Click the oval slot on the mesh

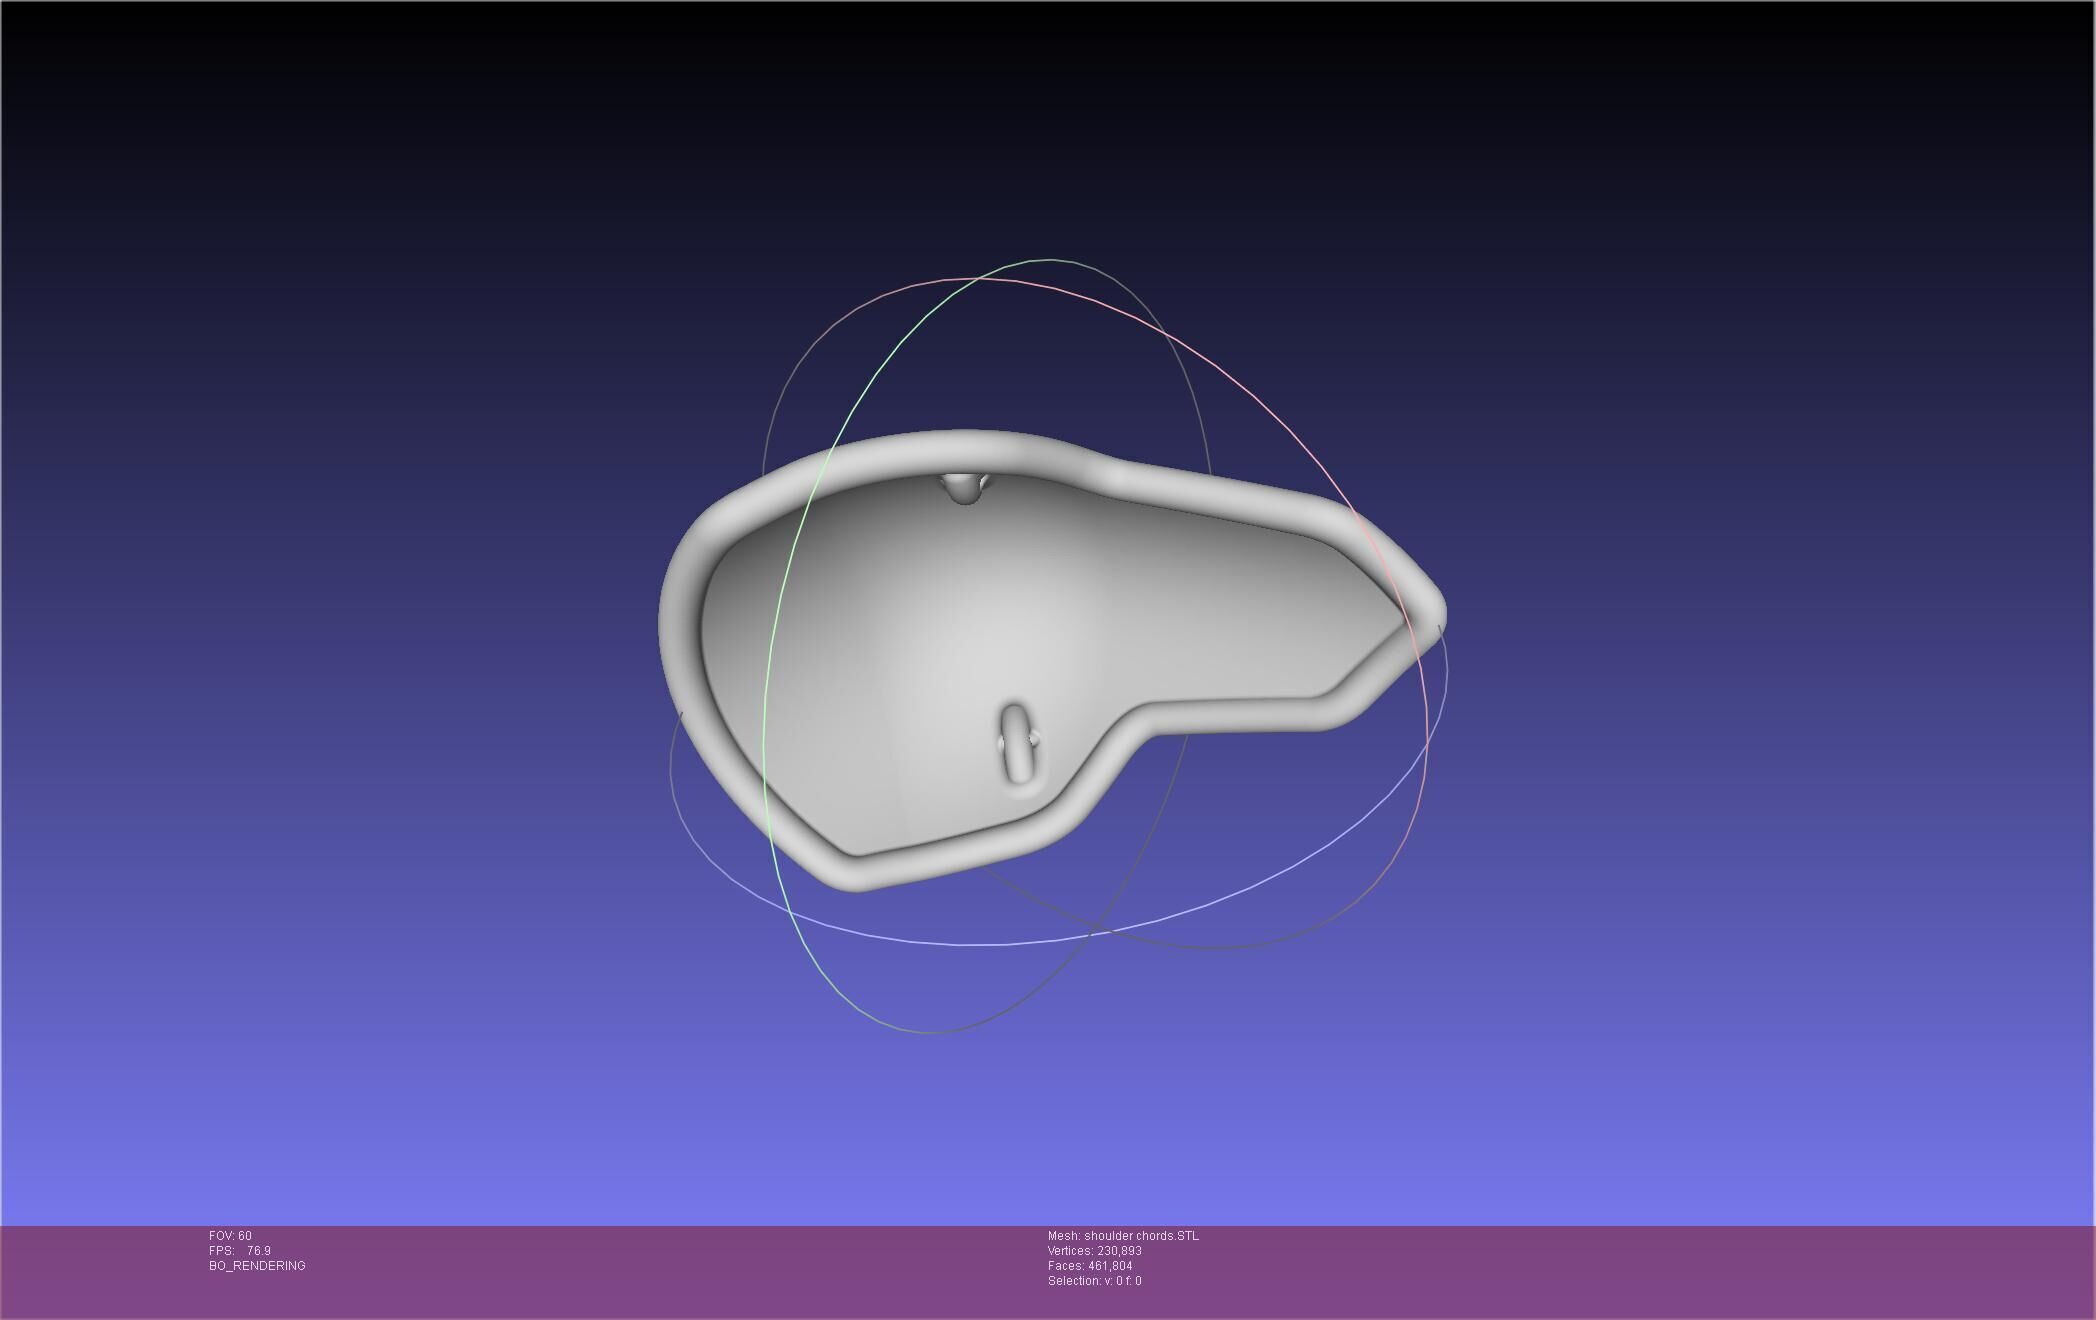pos(1018,744)
